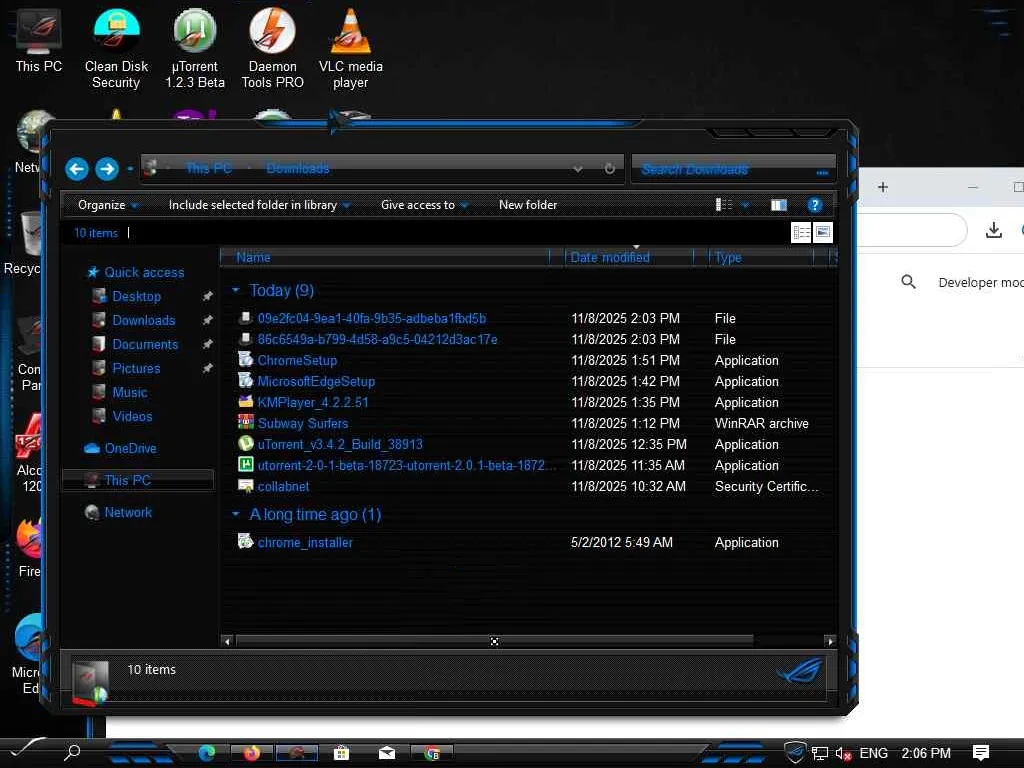
Task: Open view options dropdown arrow beside view icon
Action: click(x=744, y=205)
